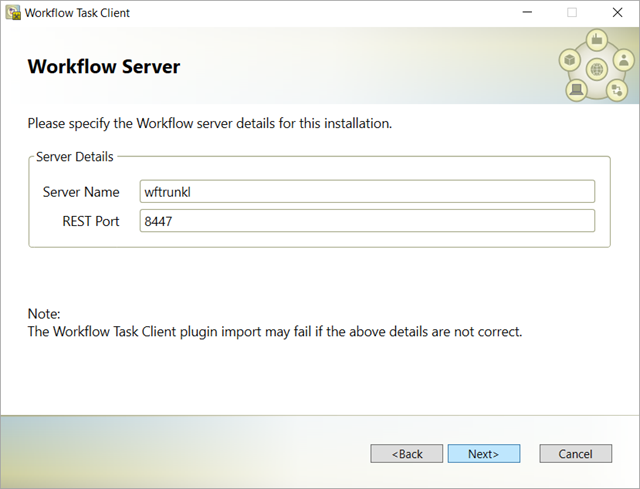Focus the REST Port field containing 8447

[367, 221]
